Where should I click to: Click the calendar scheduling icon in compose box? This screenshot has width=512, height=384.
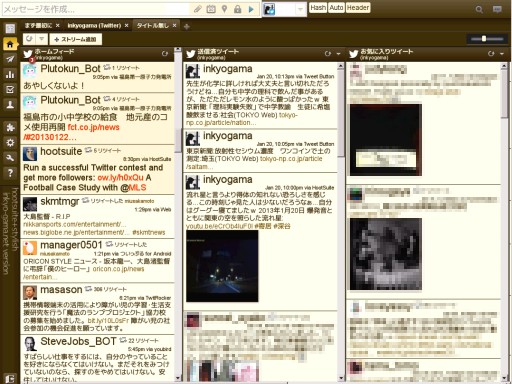[x=211, y=9]
